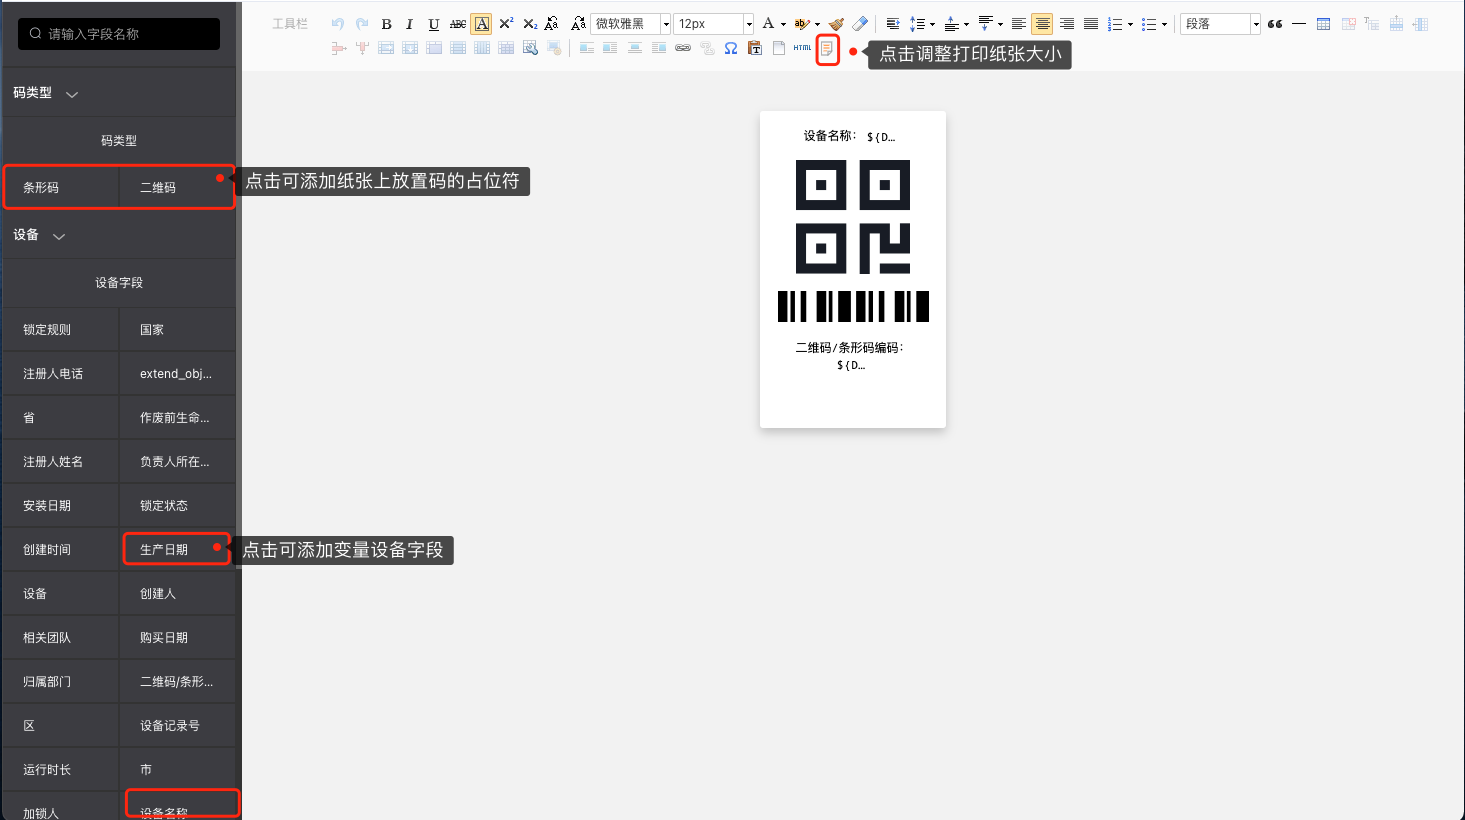
Task: Toggle strikethrough formatting
Action: (x=458, y=24)
